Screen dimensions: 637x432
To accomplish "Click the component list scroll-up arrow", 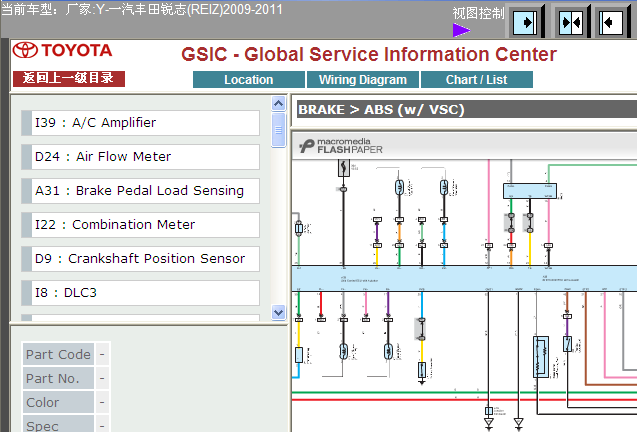I will point(278,104).
